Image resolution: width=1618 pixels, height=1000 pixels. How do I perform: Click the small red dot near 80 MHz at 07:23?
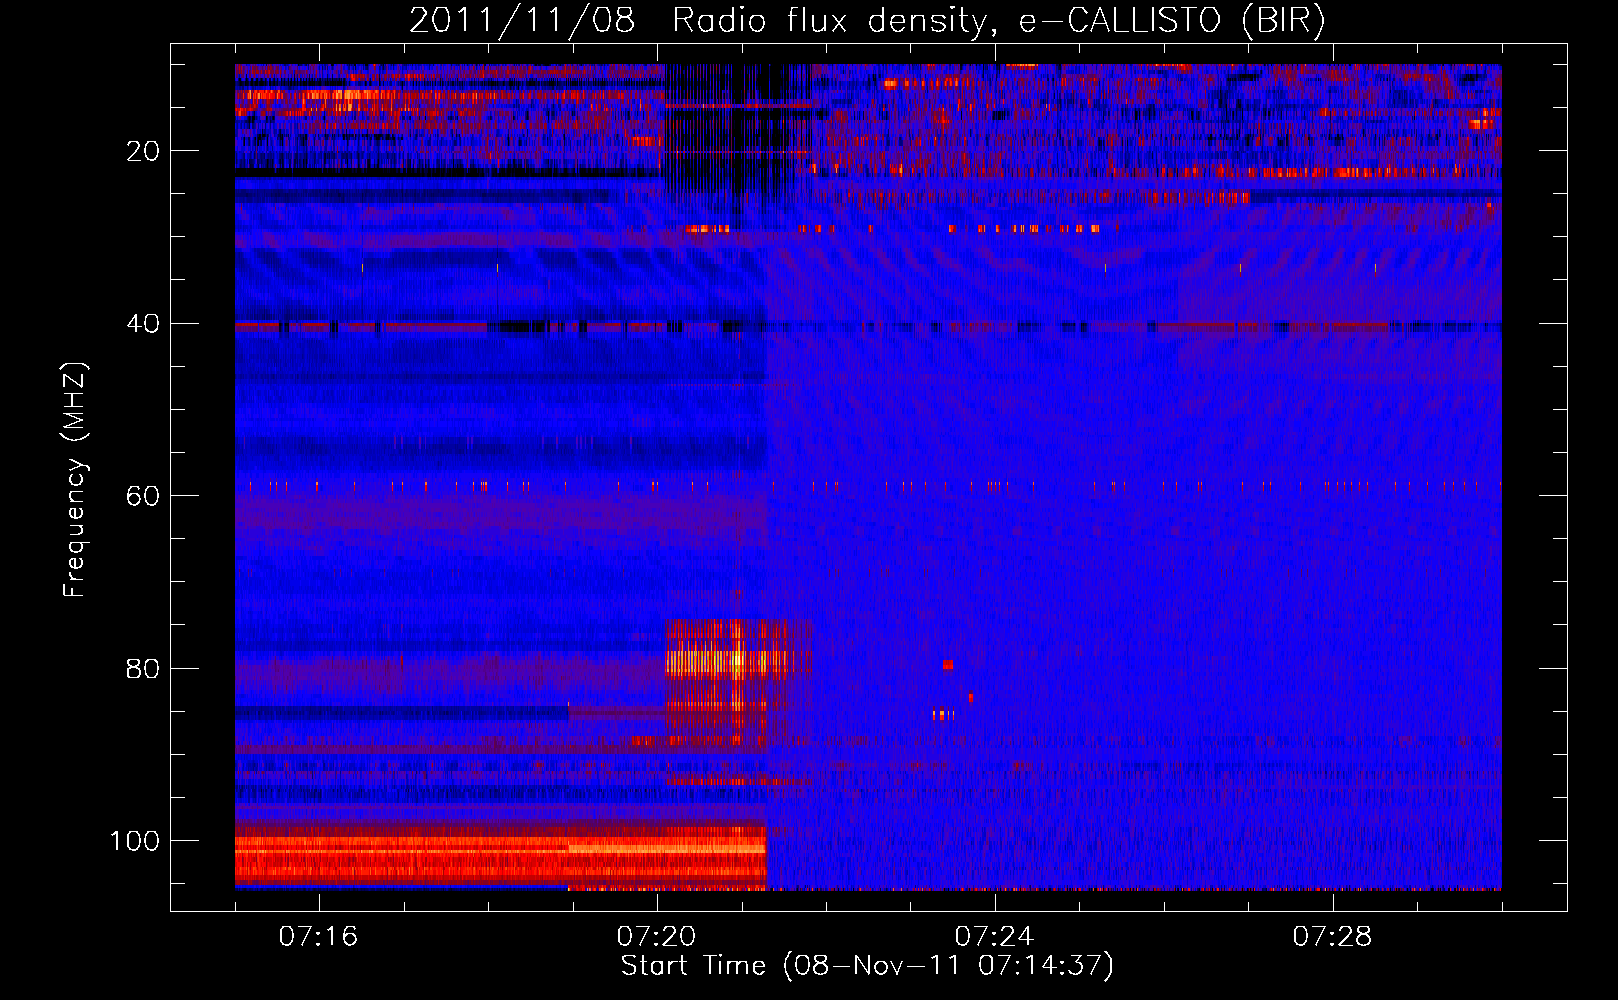pyautogui.click(x=948, y=665)
